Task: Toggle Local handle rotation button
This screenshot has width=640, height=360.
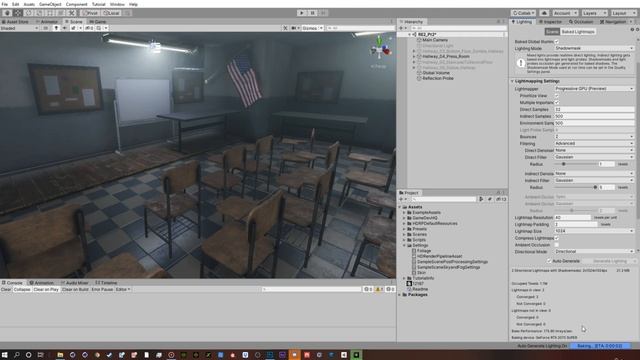Action: (111, 13)
